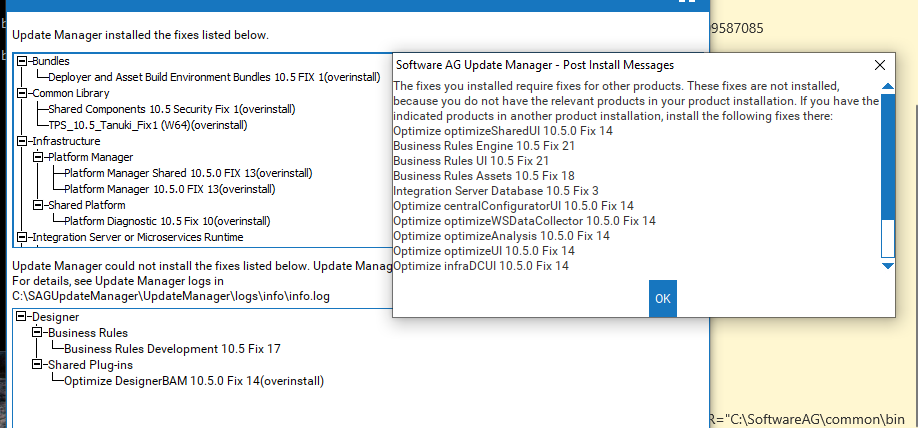This screenshot has width=918, height=428.
Task: Select Optimize DesignerBAM 10.5.0 Fix 14
Action: click(194, 381)
